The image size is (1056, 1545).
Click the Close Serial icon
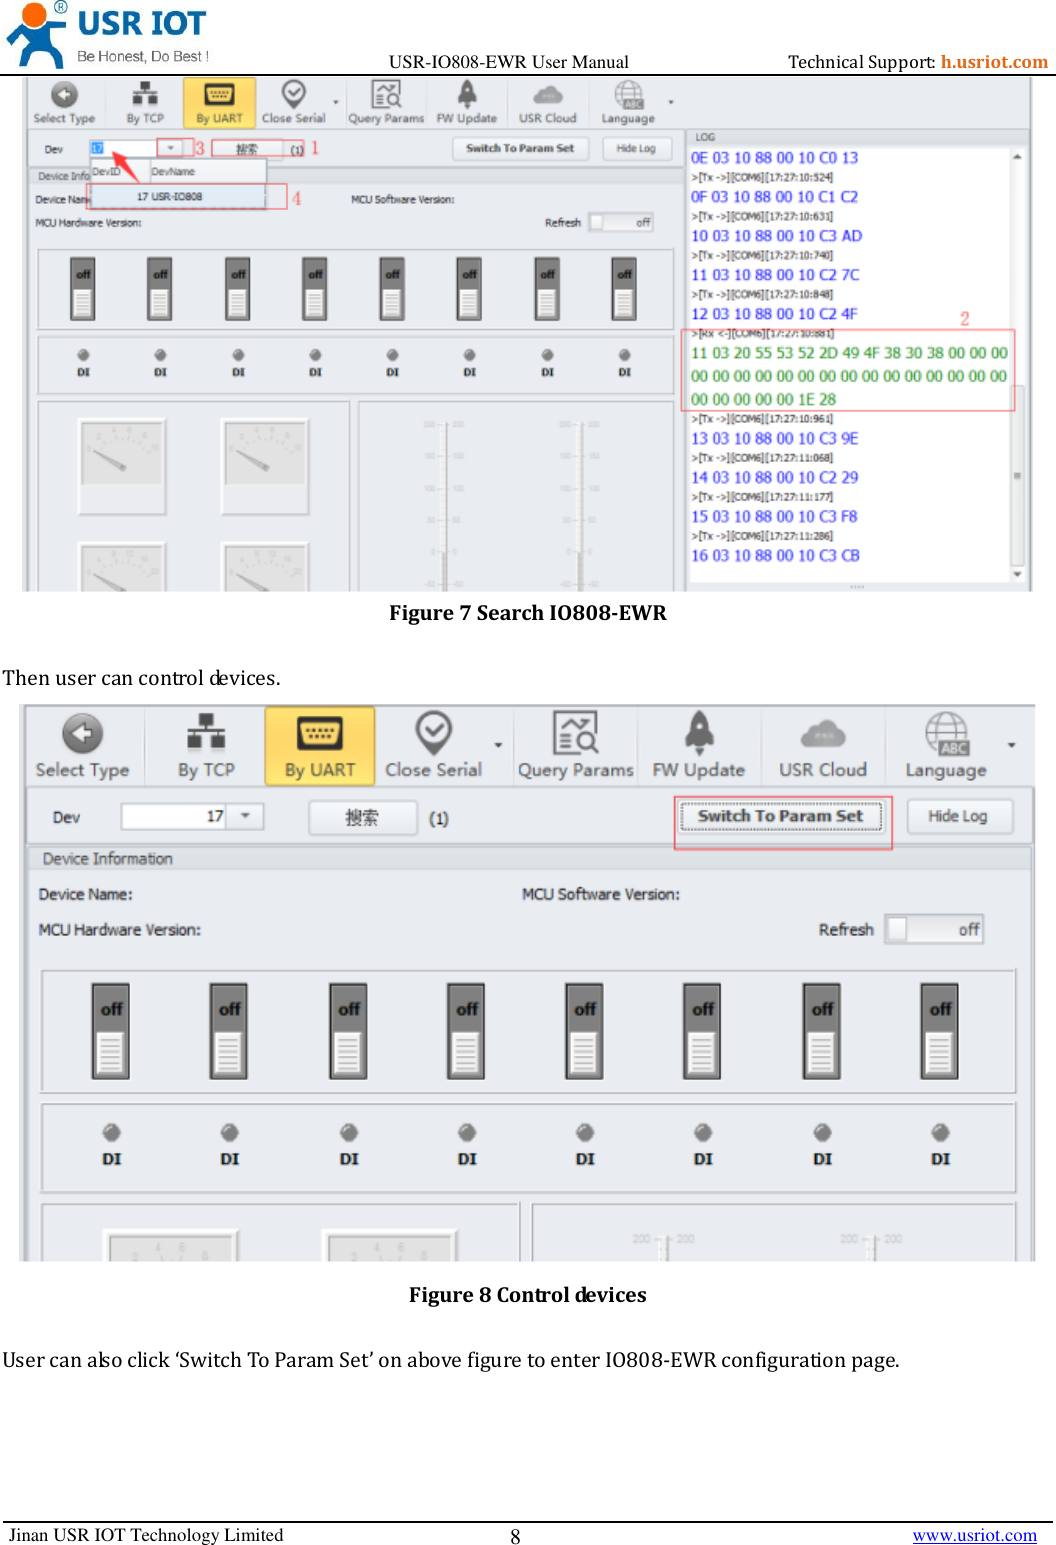tap(434, 744)
